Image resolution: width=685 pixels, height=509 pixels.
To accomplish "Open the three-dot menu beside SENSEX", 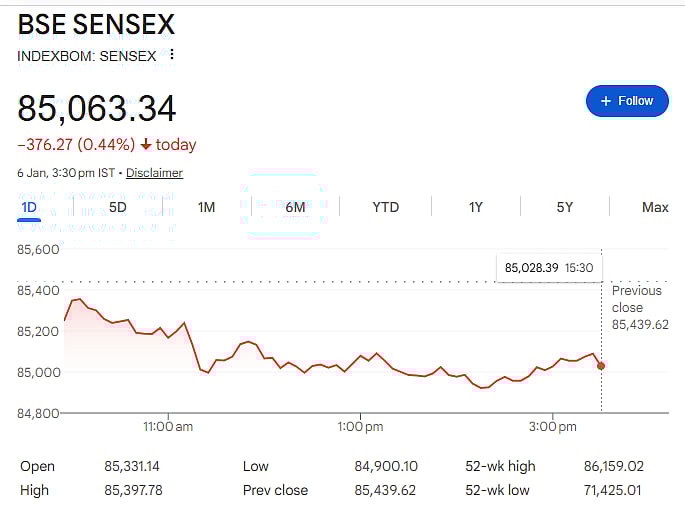I will (x=172, y=55).
